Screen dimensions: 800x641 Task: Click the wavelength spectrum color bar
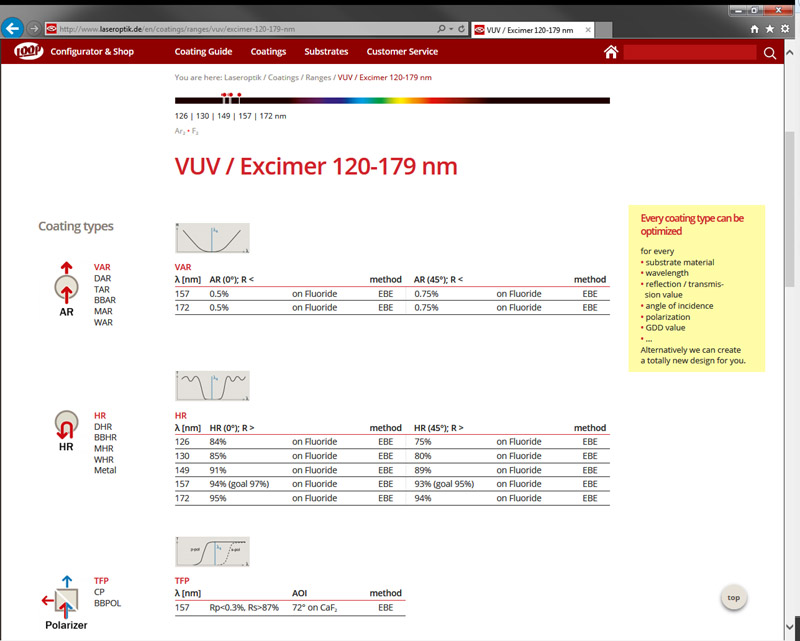[392, 100]
